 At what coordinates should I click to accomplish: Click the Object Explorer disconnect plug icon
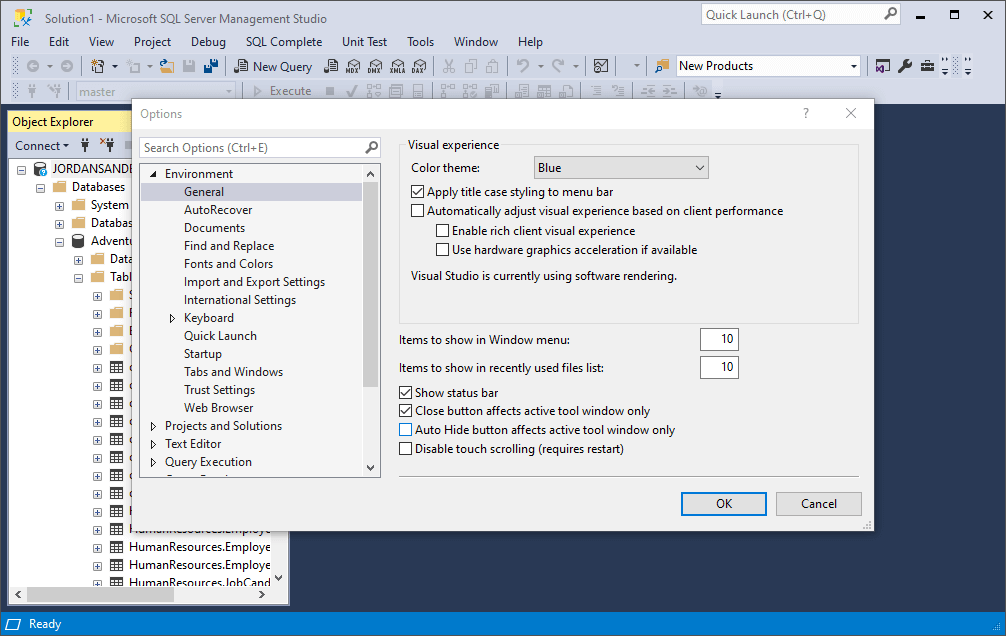click(107, 145)
